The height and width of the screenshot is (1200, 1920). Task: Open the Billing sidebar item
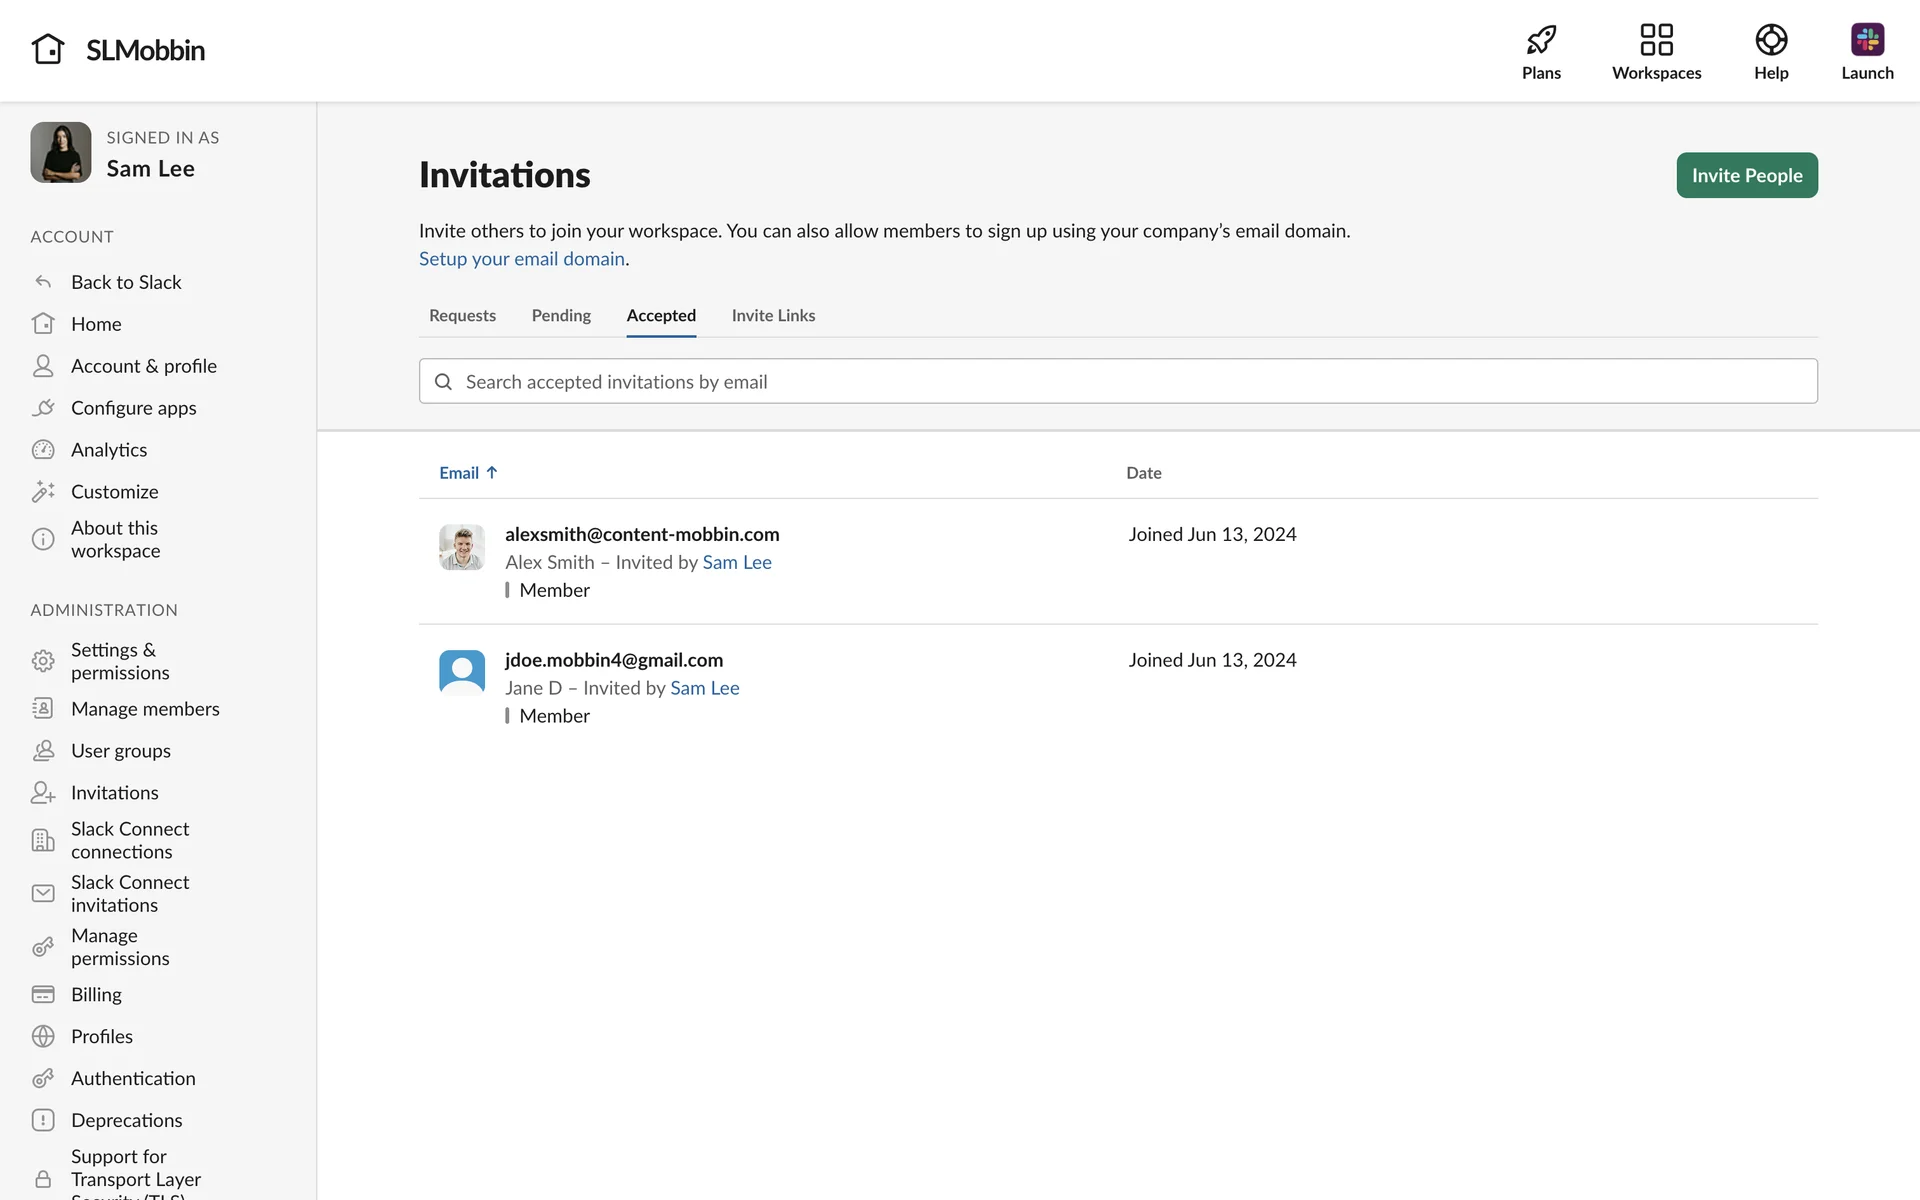96,994
